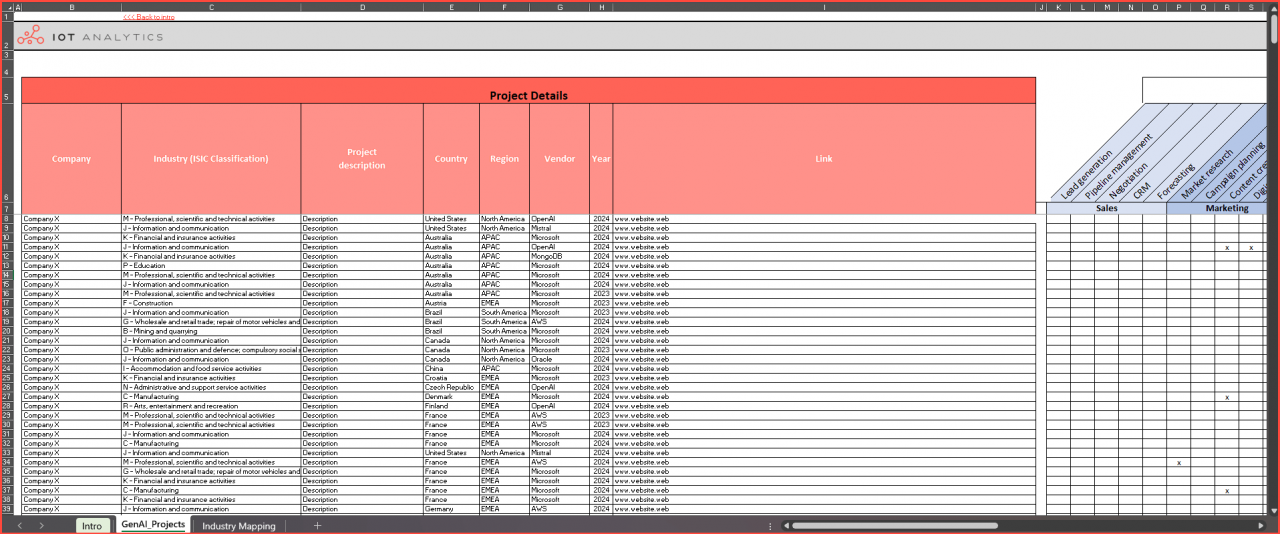Click the horizontal scrollbar left arrow

point(786,525)
